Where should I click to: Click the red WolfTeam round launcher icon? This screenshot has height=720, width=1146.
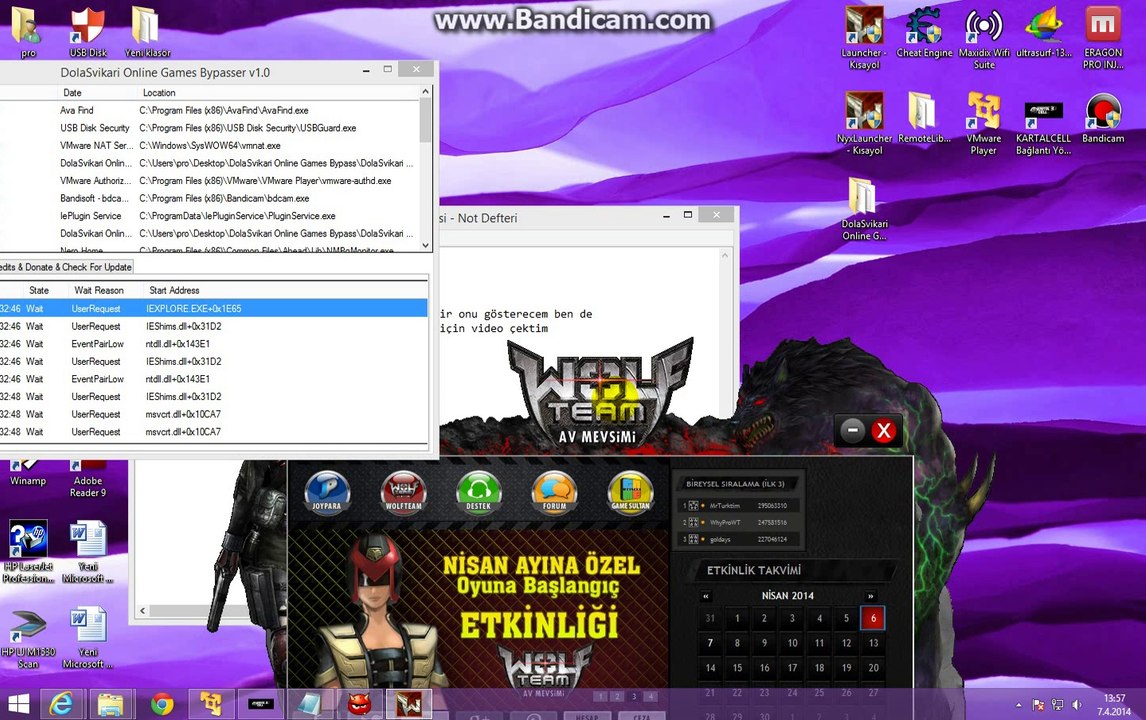pyautogui.click(x=403, y=492)
